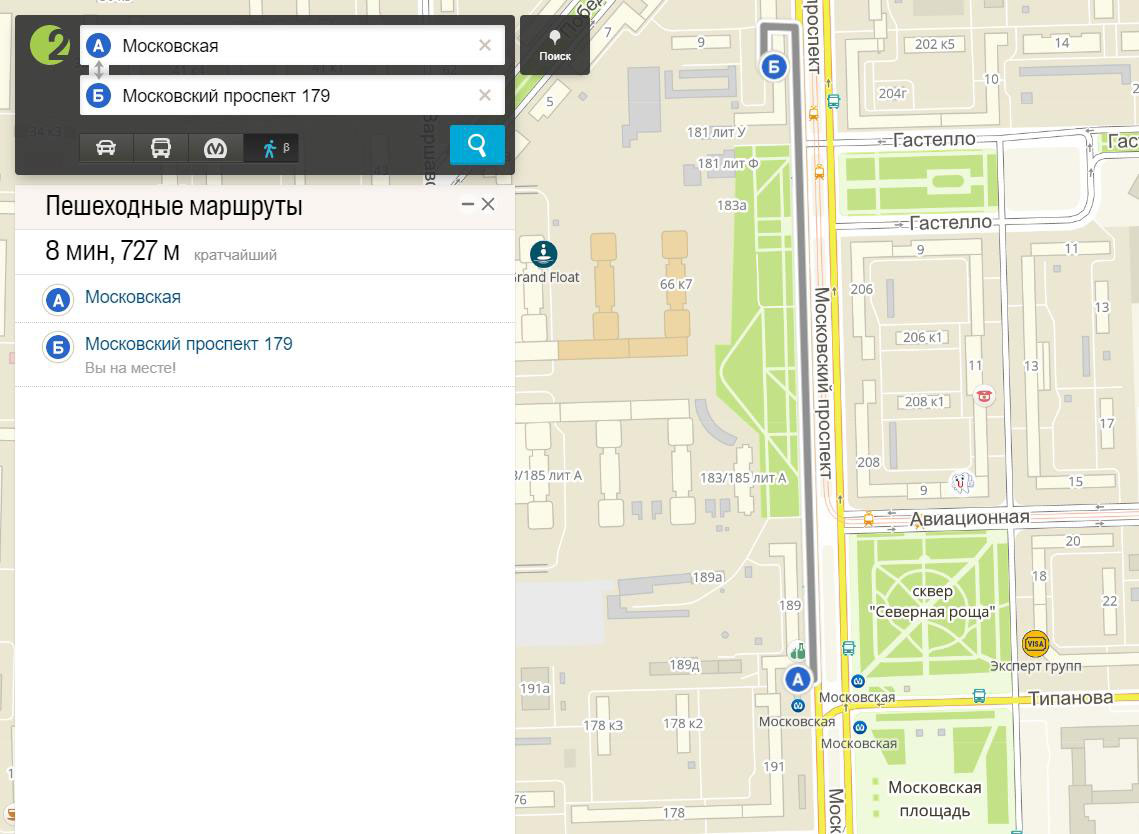Click start marker A on map
Viewport: 1139px width, 834px height.
click(797, 679)
